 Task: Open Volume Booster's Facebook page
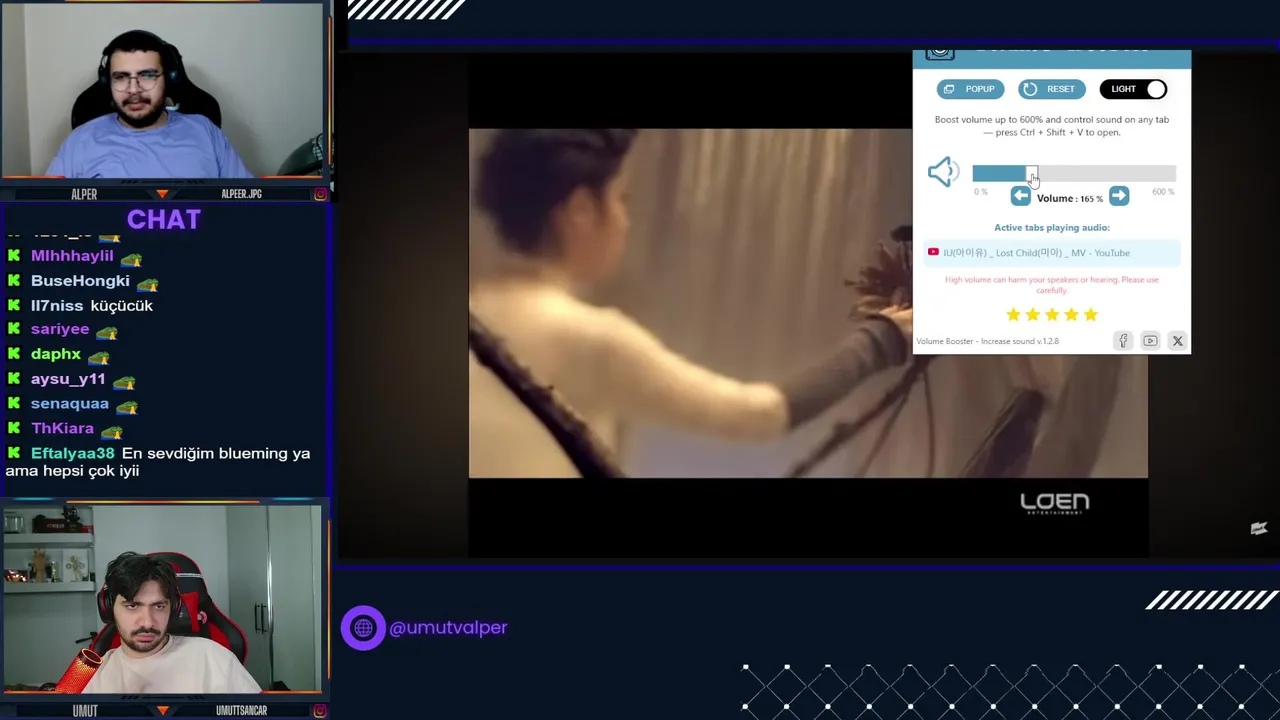(1123, 341)
